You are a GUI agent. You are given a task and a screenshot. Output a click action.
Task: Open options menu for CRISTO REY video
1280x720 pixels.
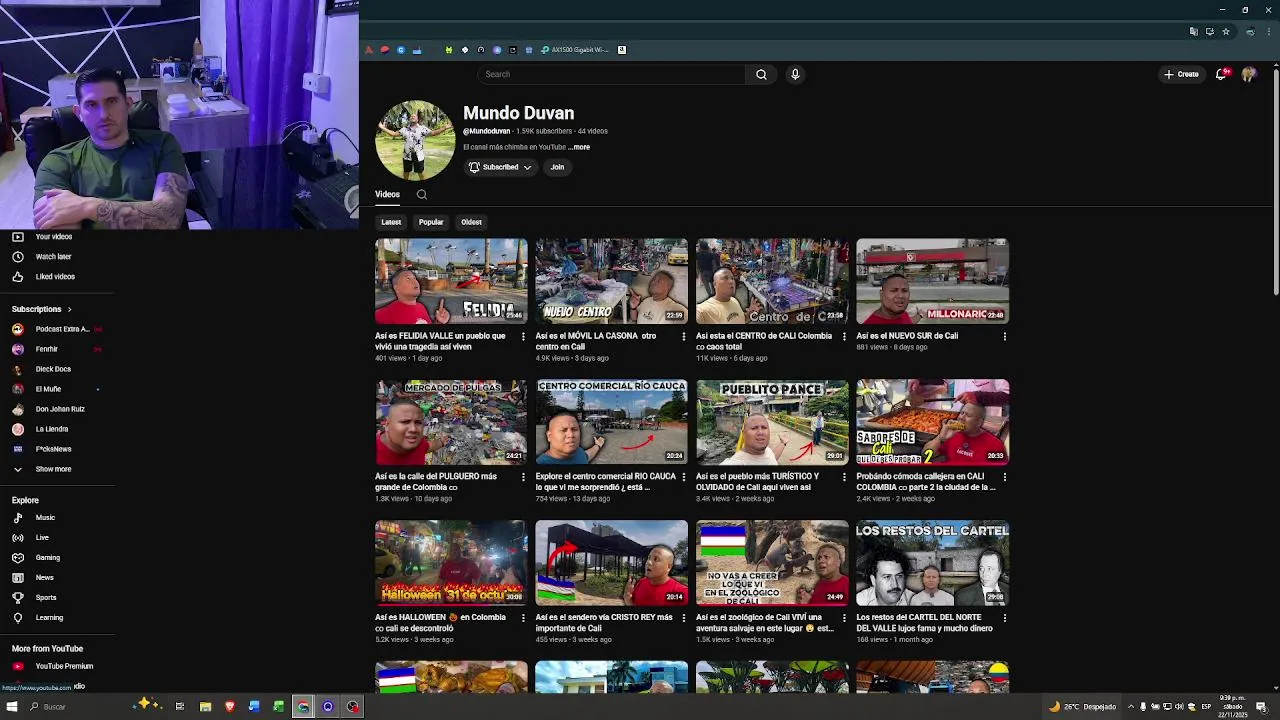coord(684,618)
